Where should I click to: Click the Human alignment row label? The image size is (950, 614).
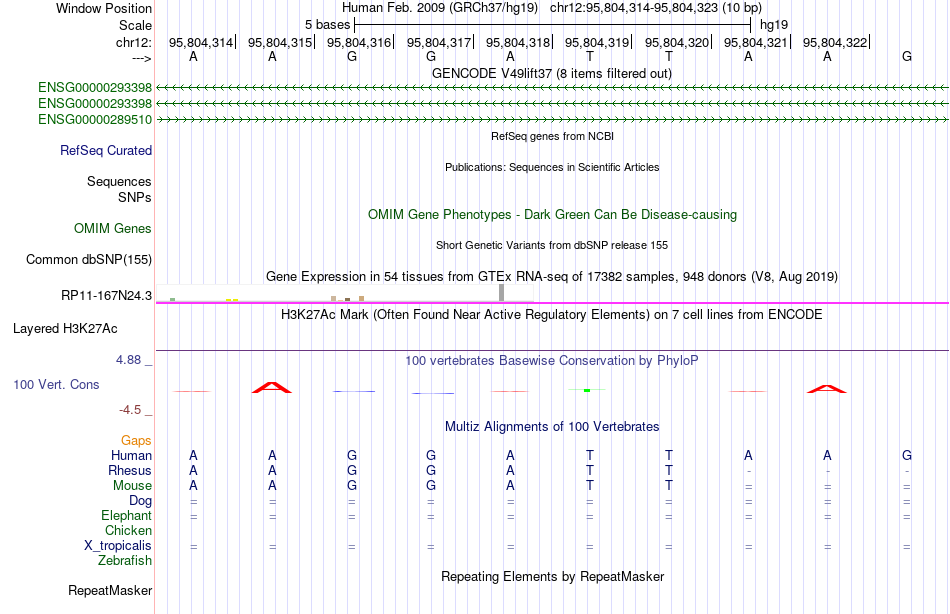coord(131,456)
